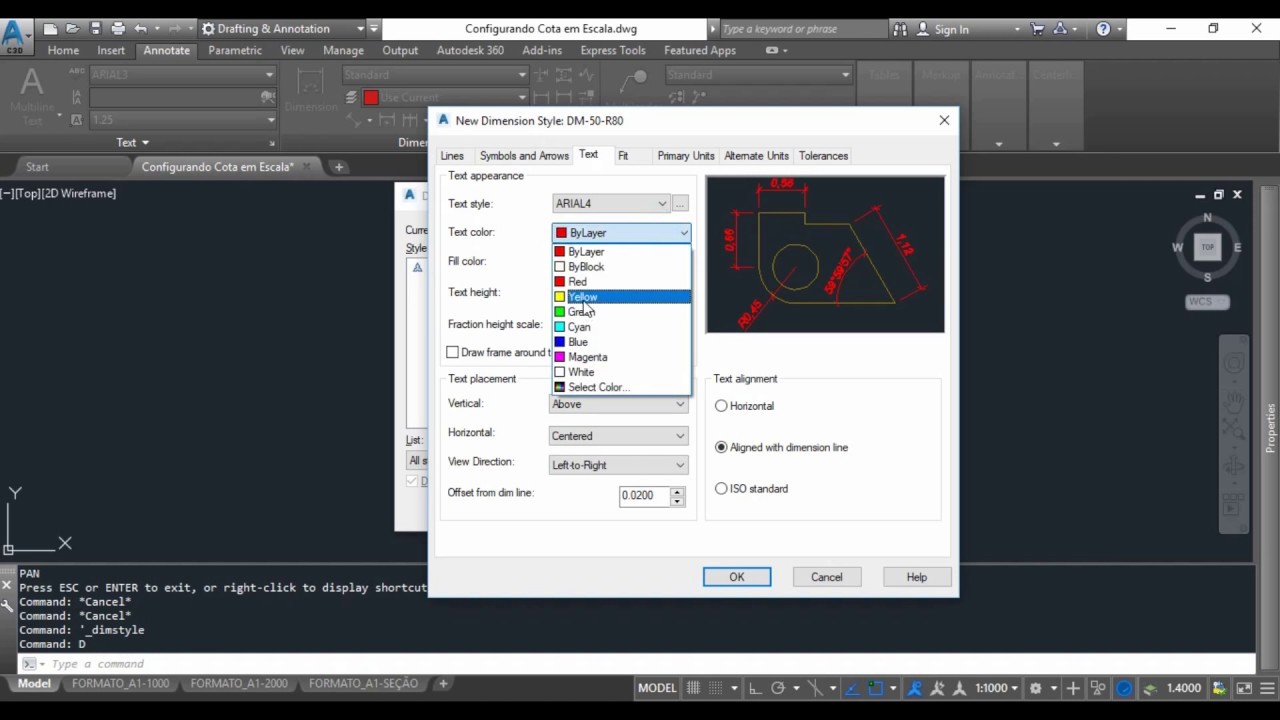This screenshot has height=720, width=1280.
Task: Click the Help button in dialog
Action: point(917,577)
